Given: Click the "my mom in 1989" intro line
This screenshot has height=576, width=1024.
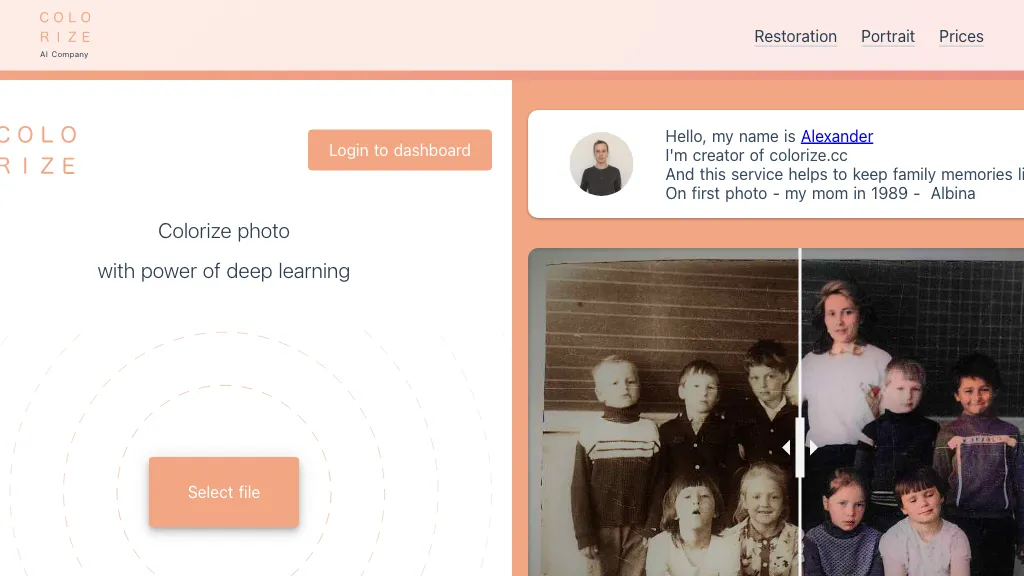Looking at the screenshot, I should point(820,193).
